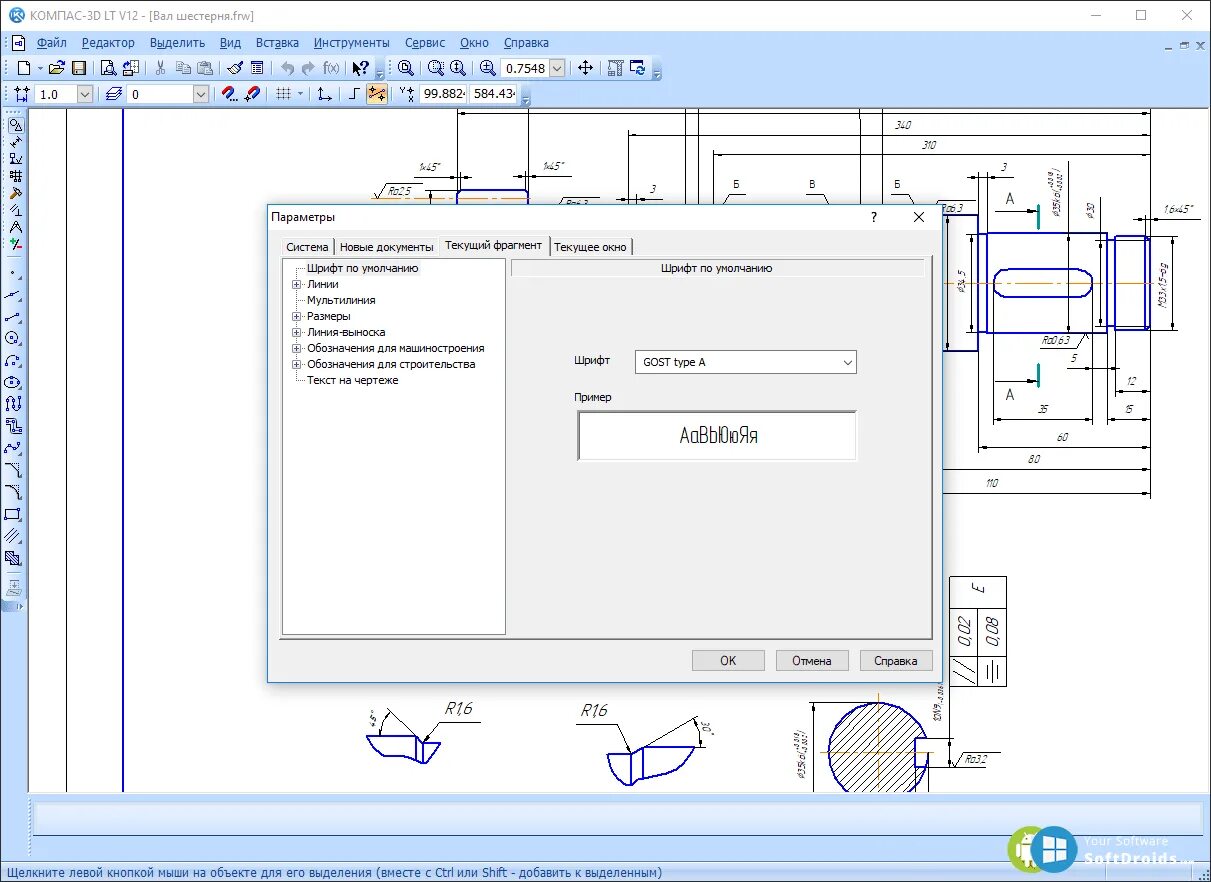Viewport: 1211px width, 882px height.
Task: Open the Вставка menu
Action: pyautogui.click(x=277, y=43)
